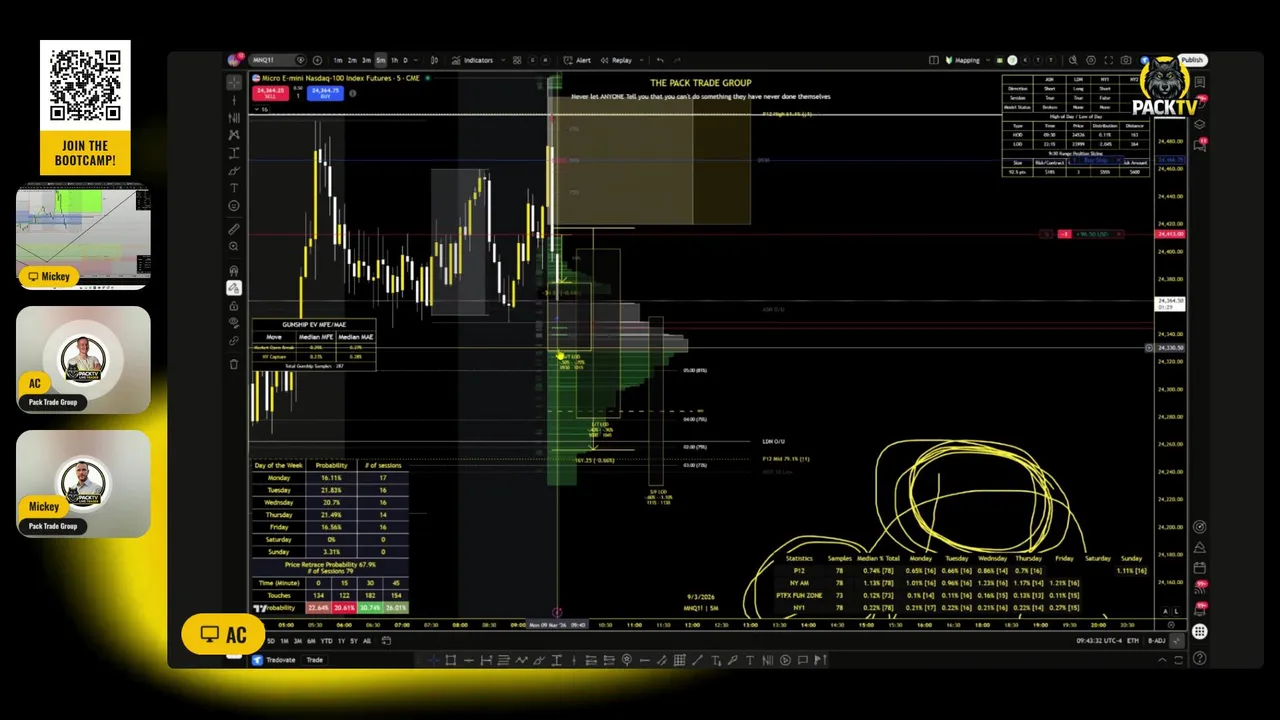Toggle log scale L on the price axis
The height and width of the screenshot is (720, 1280).
(1176, 611)
